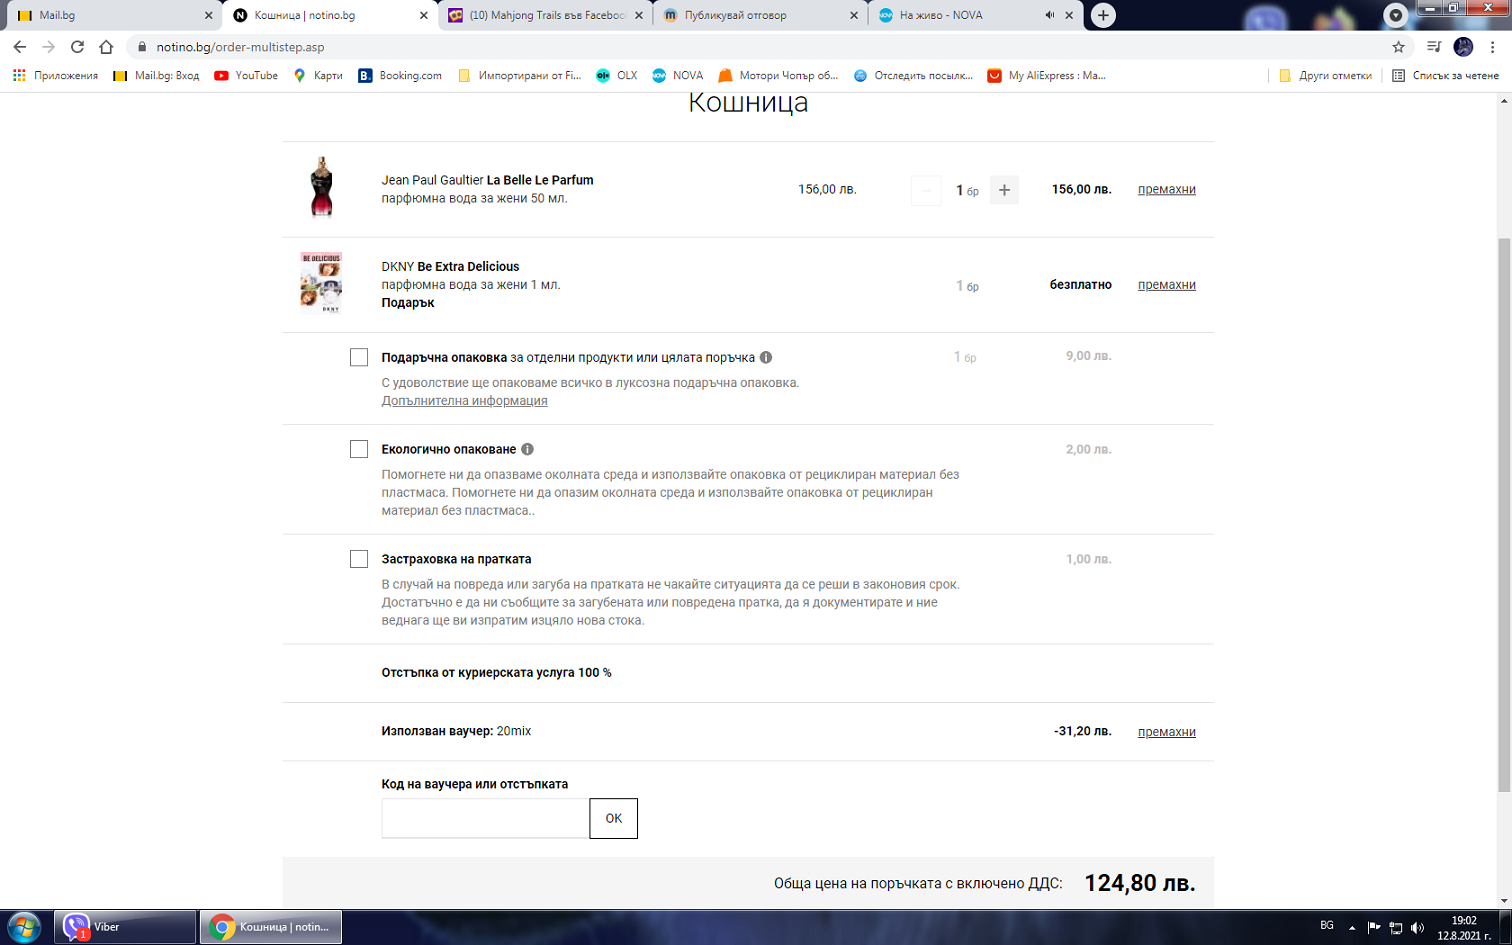Viewport: 1512px width, 945px height.
Task: Open a new tab with the plus button
Action: [1103, 15]
